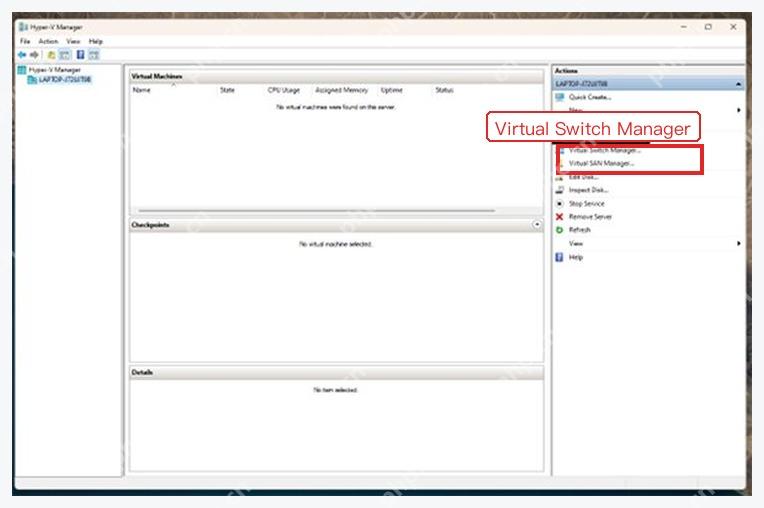Open the View menu in menu bar
Screen dimensions: 764x508
pos(73,41)
